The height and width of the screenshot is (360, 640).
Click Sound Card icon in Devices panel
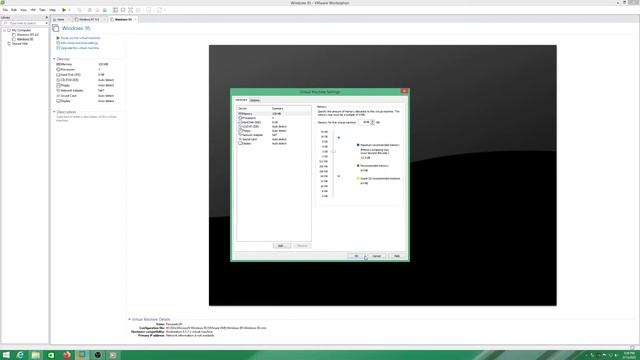pyautogui.click(x=58, y=96)
